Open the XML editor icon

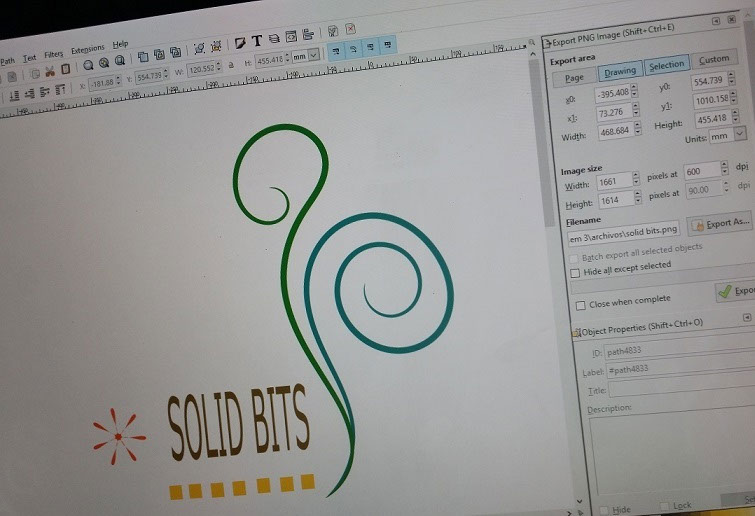[291, 37]
